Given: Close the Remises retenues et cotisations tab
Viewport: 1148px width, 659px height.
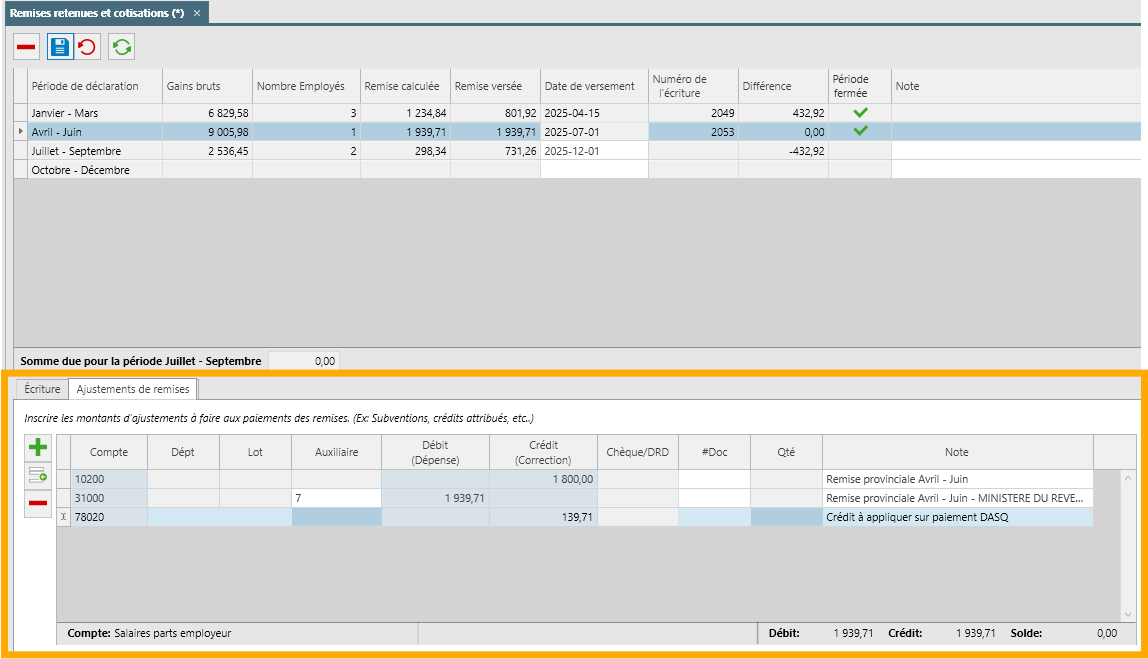Looking at the screenshot, I should point(197,13).
